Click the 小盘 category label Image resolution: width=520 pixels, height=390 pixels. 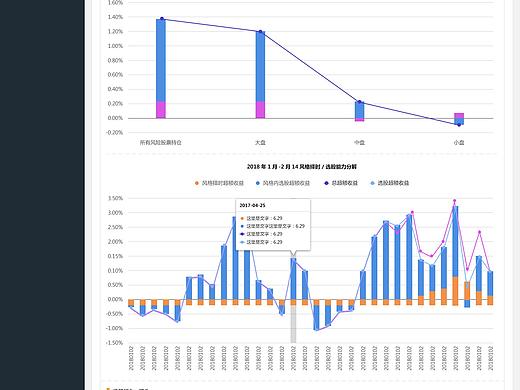[459, 143]
